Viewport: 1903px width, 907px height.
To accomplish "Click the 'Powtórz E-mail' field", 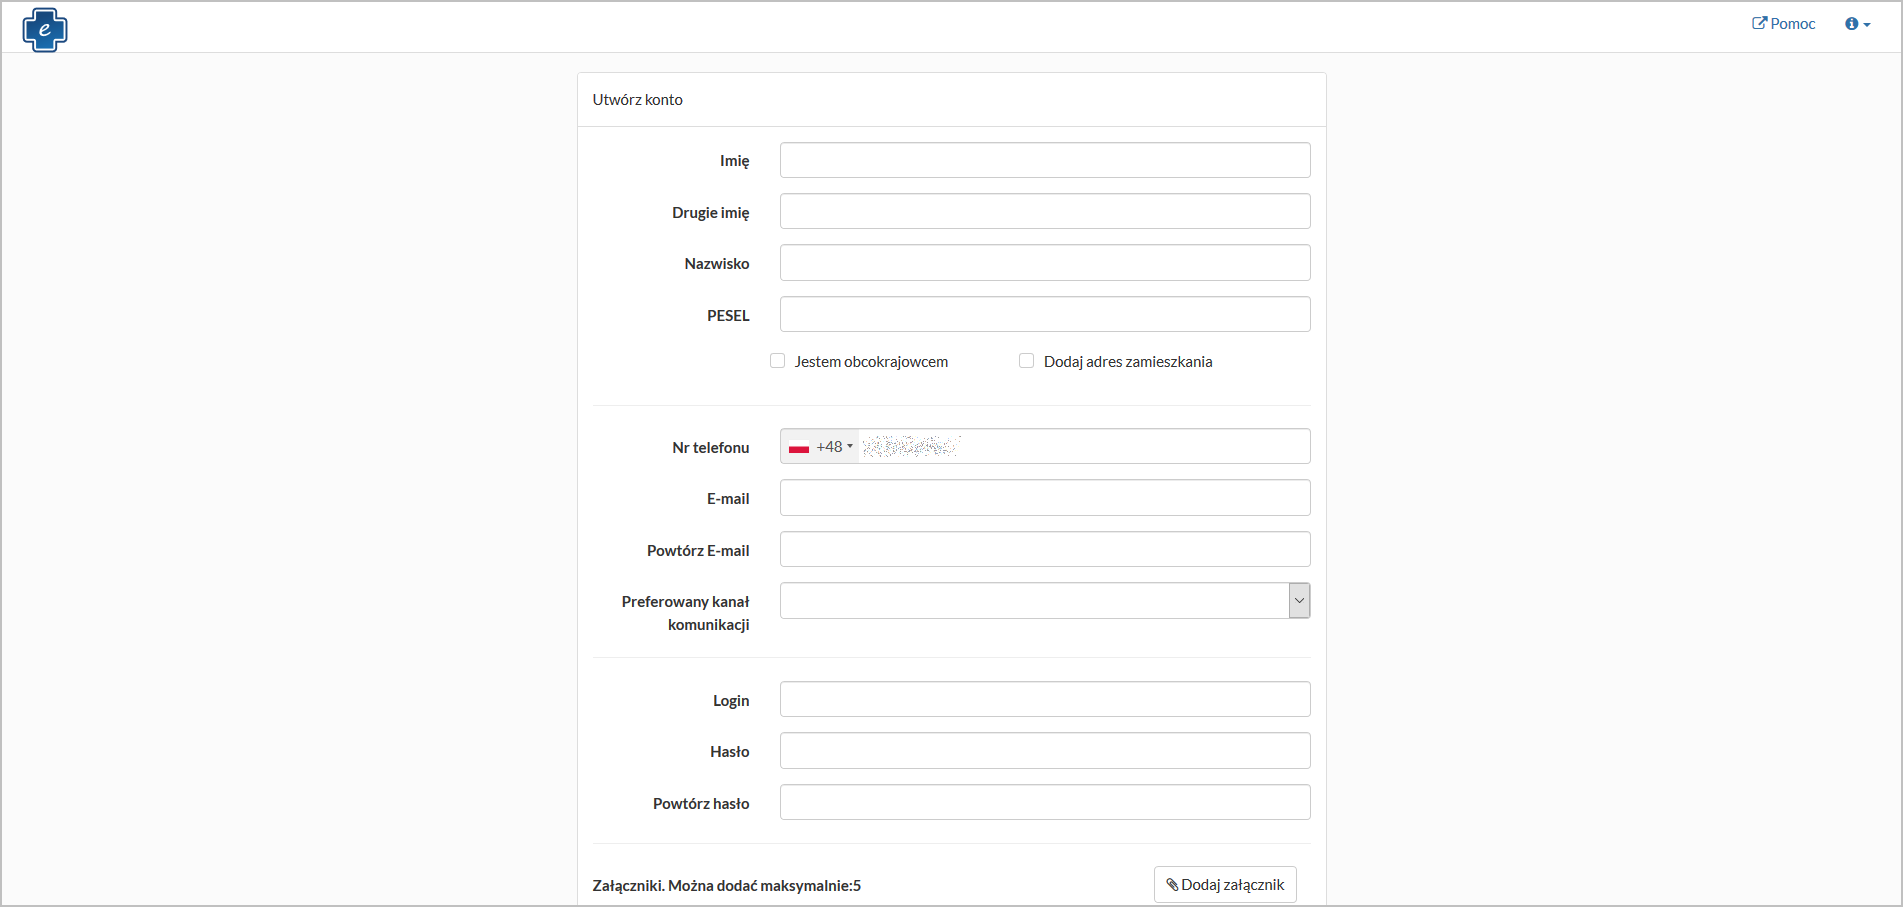I will click(x=1044, y=550).
